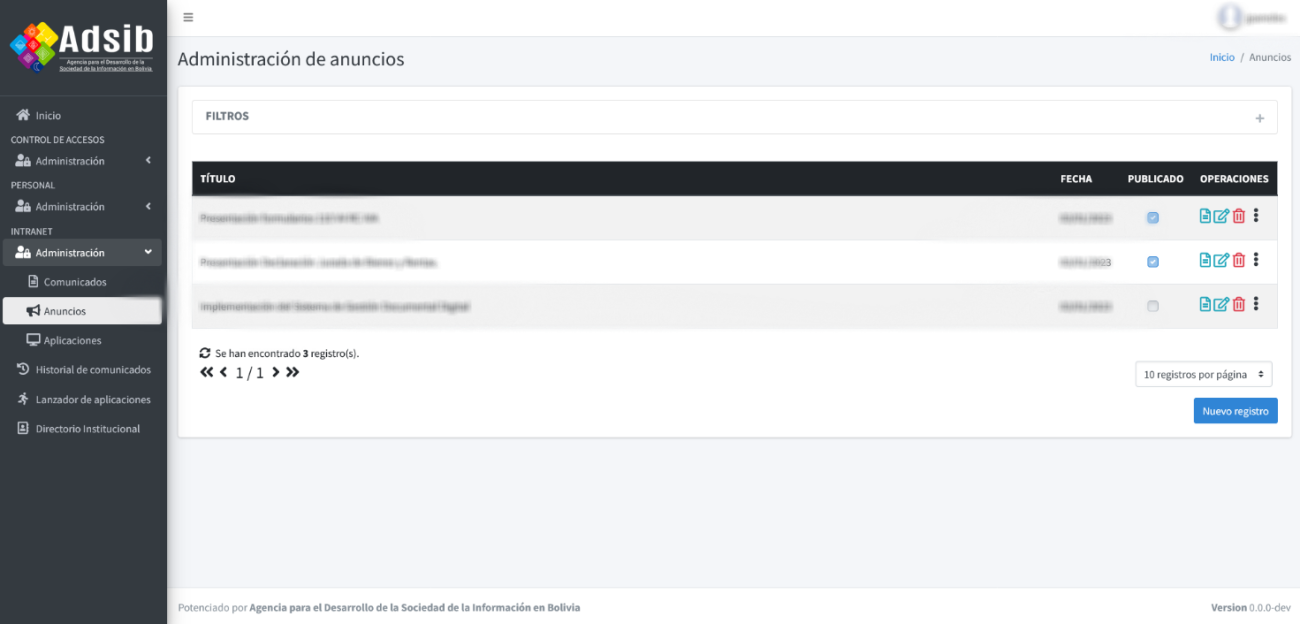Delete the third announcement with trash icon
The image size is (1300, 624).
pyautogui.click(x=1239, y=305)
